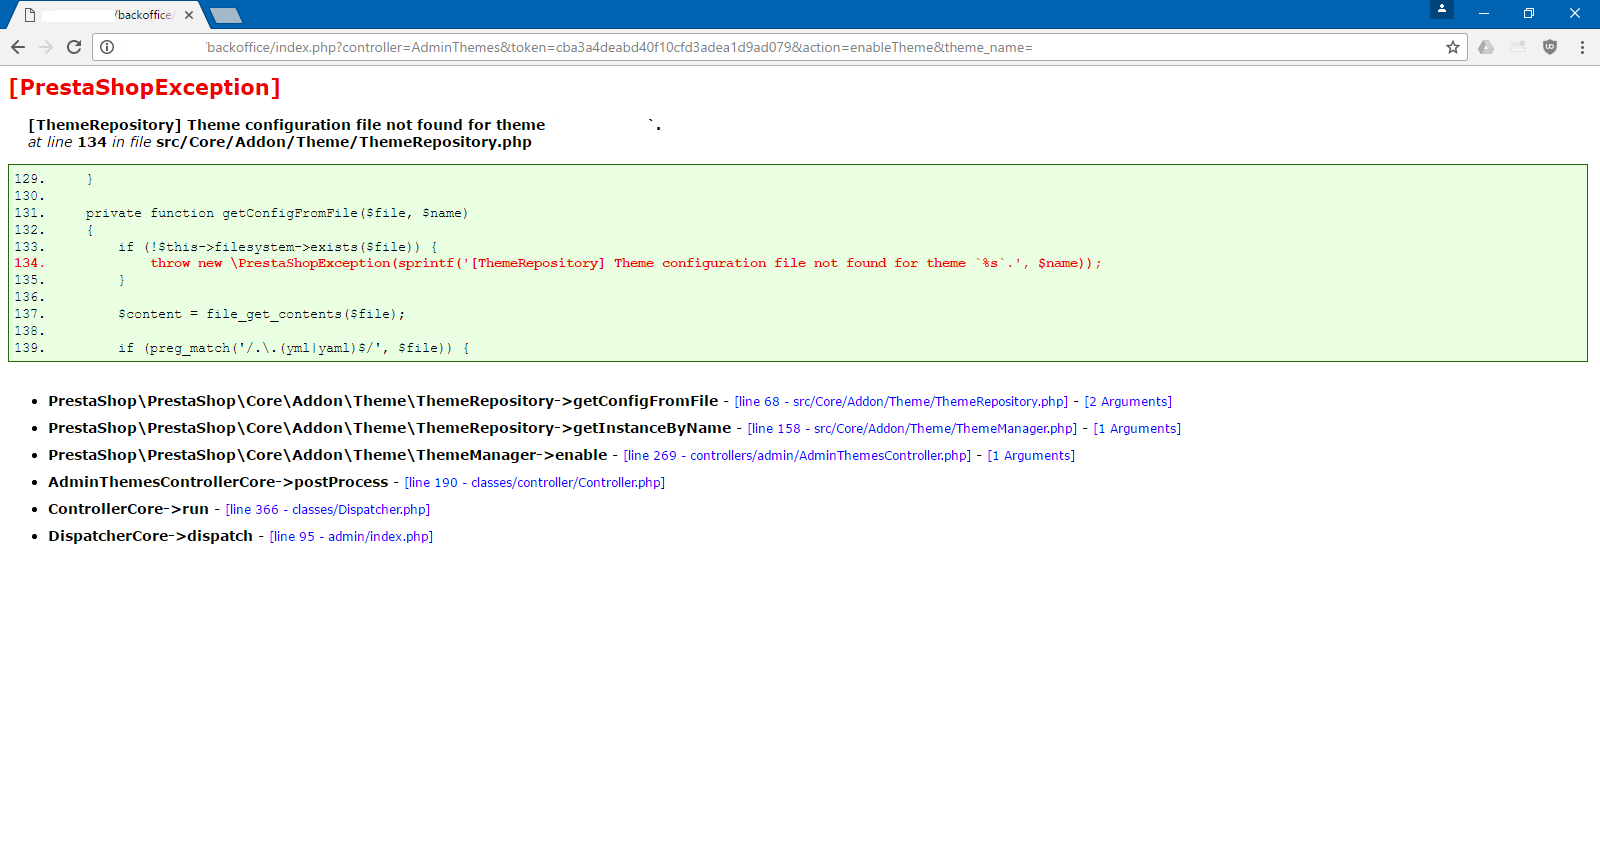
Task: Open the shield extension icon
Action: [1550, 47]
